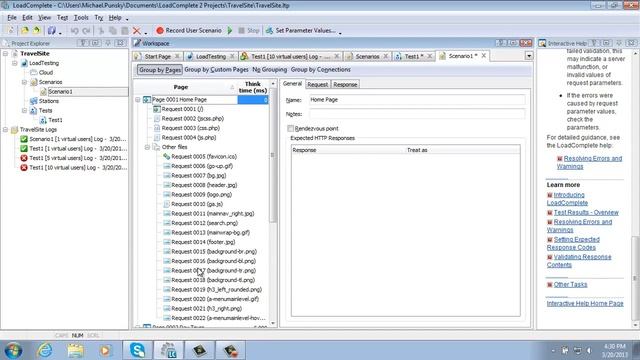
Task: Click the Notes input field
Action: pyautogui.click(x=417, y=114)
